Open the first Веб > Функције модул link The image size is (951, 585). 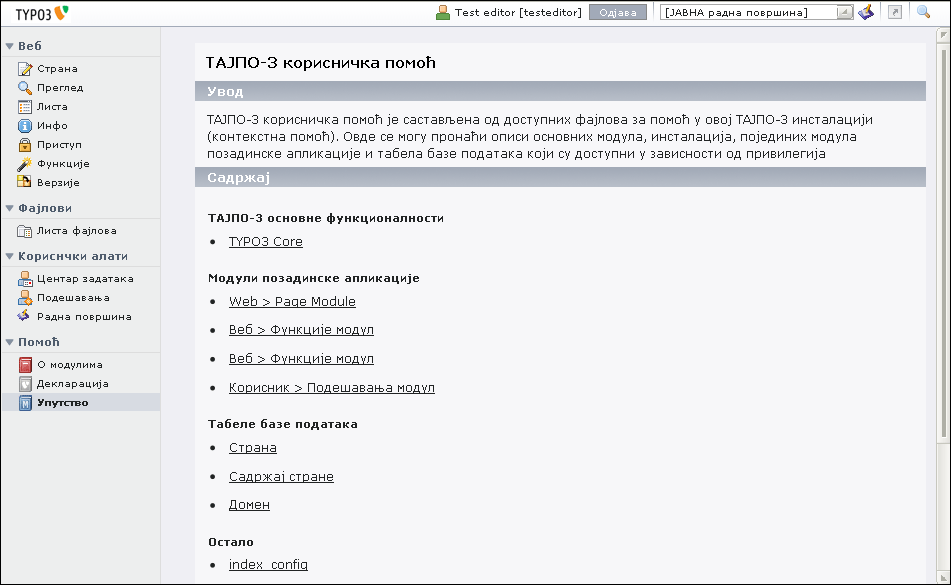[301, 330]
